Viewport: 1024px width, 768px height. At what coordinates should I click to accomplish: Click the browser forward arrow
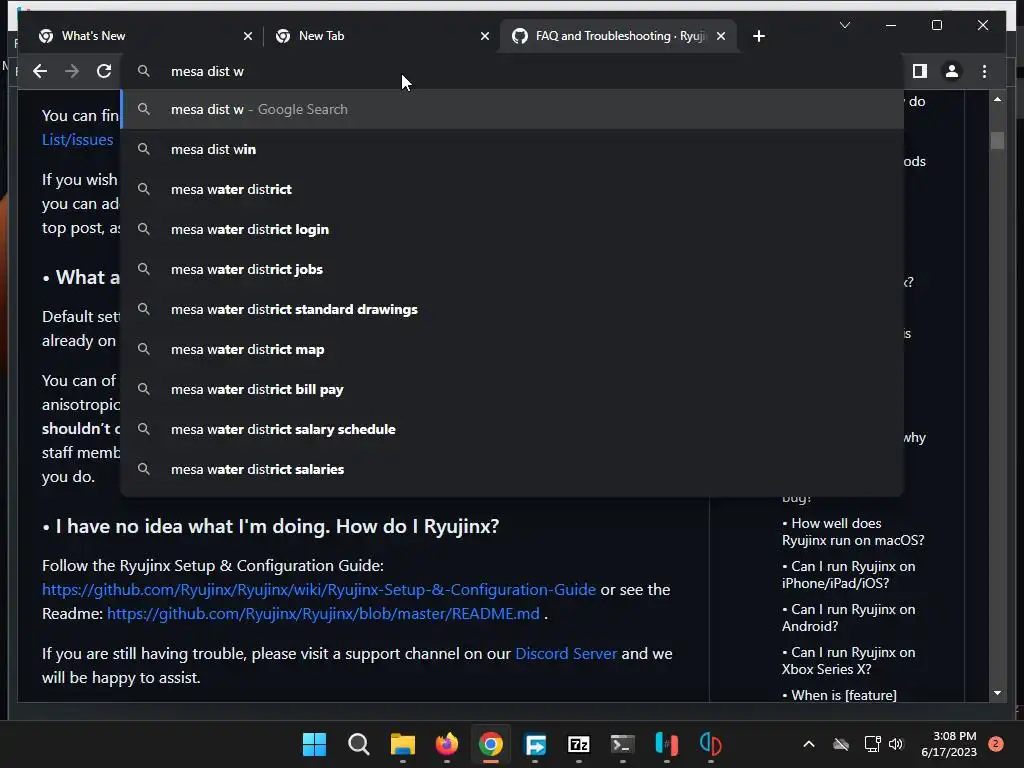click(72, 71)
